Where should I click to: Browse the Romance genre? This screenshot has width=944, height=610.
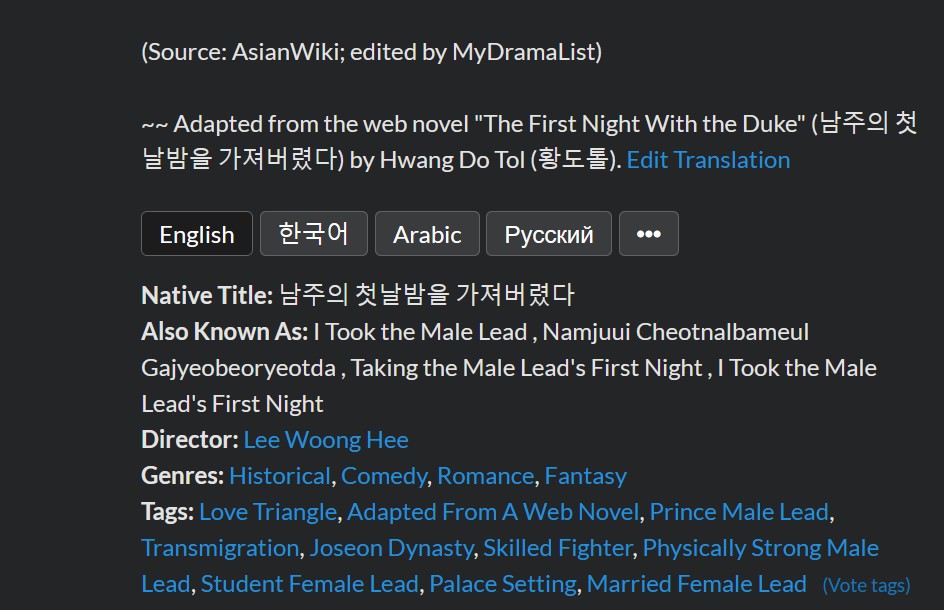click(x=486, y=476)
